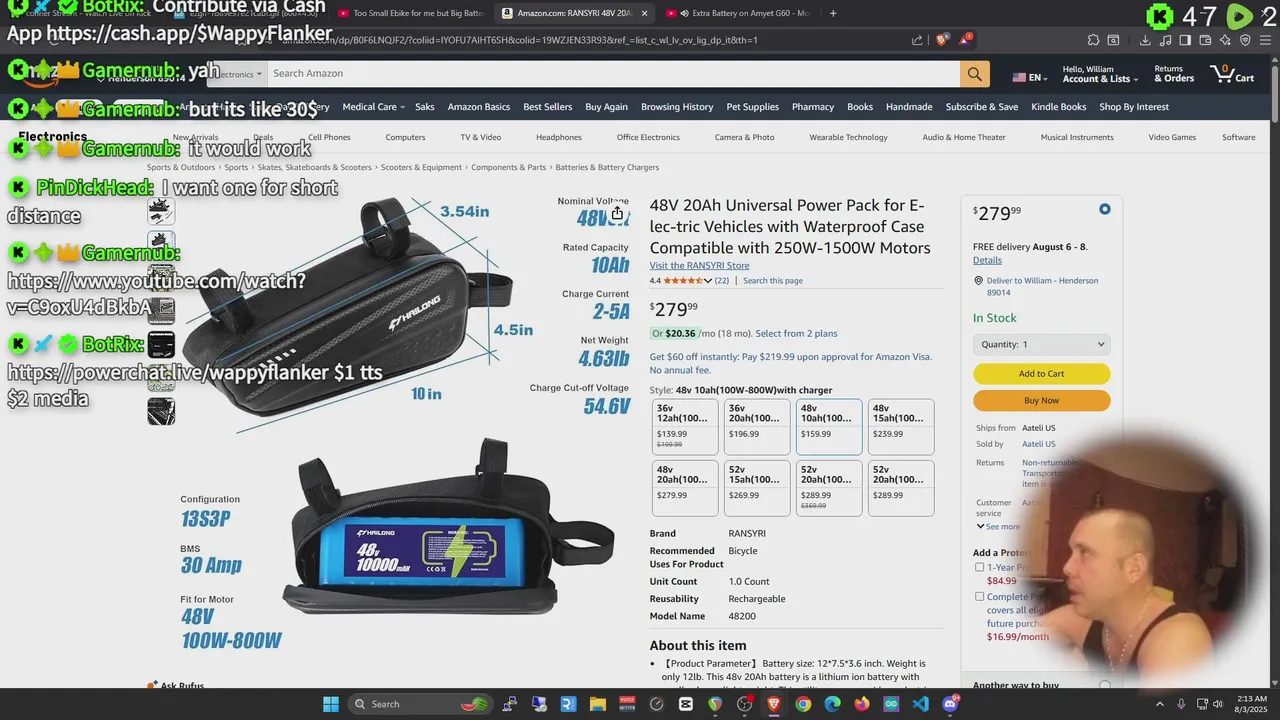Image resolution: width=1280 pixels, height=720 pixels.
Task: Select the Another way to buy radio button
Action: pyautogui.click(x=1104, y=686)
